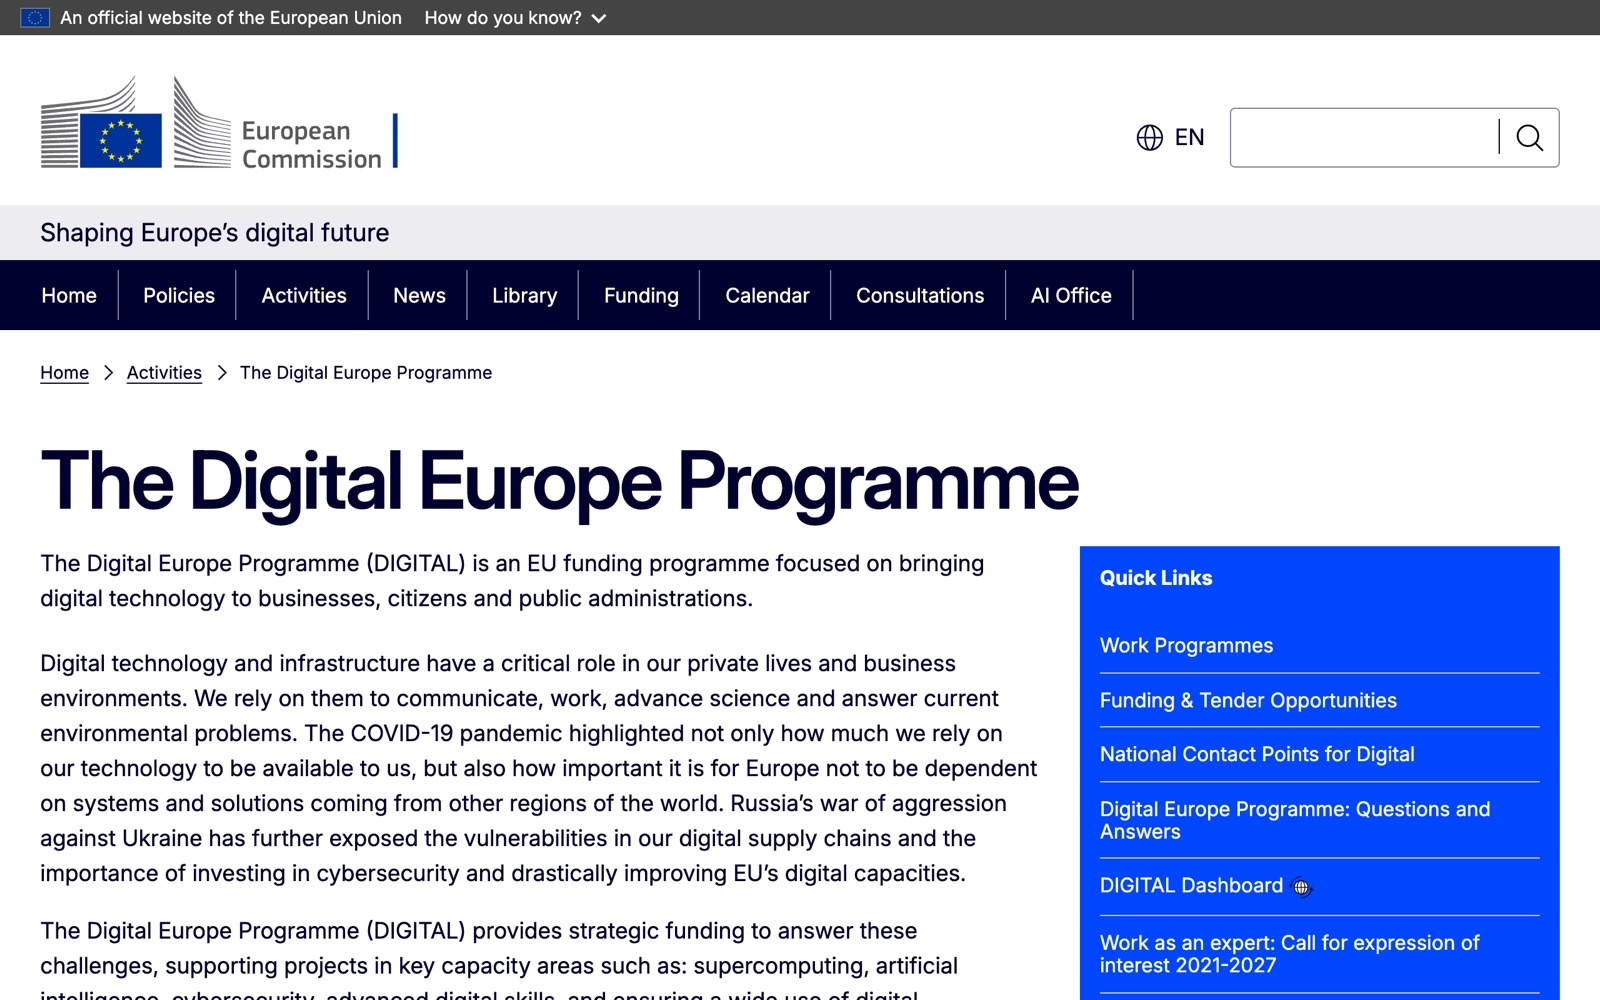The width and height of the screenshot is (1600, 1000).
Task: Open the Policies menu item
Action: [179, 295]
